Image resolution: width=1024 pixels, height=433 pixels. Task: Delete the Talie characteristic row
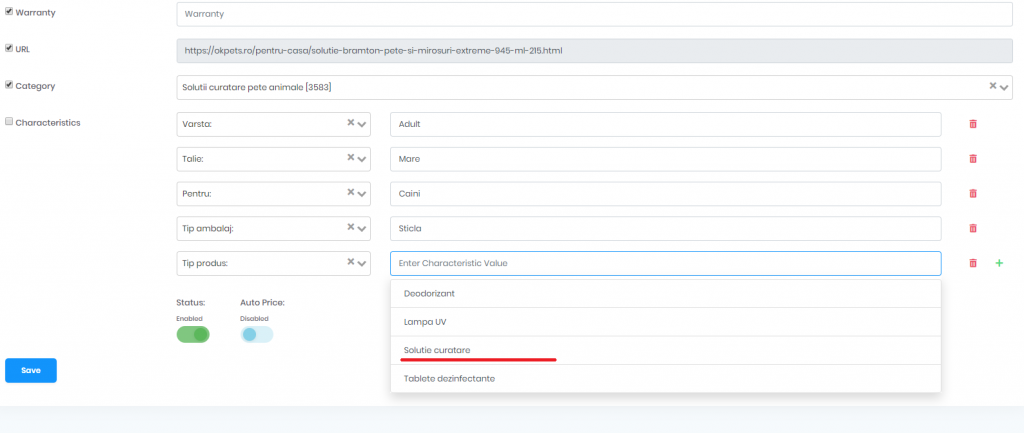pos(972,159)
